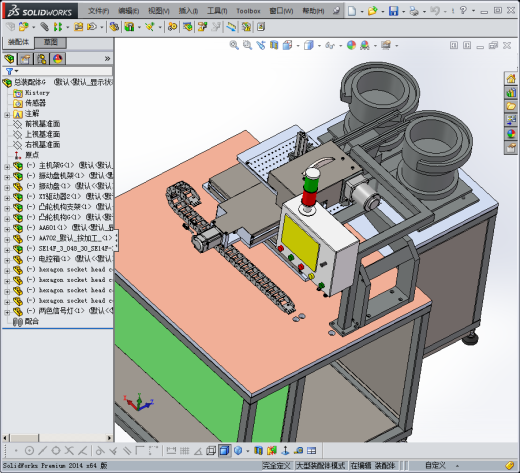Expand the 主机架G<1> tree node
This screenshot has height=473, width=520.
tap(7, 166)
